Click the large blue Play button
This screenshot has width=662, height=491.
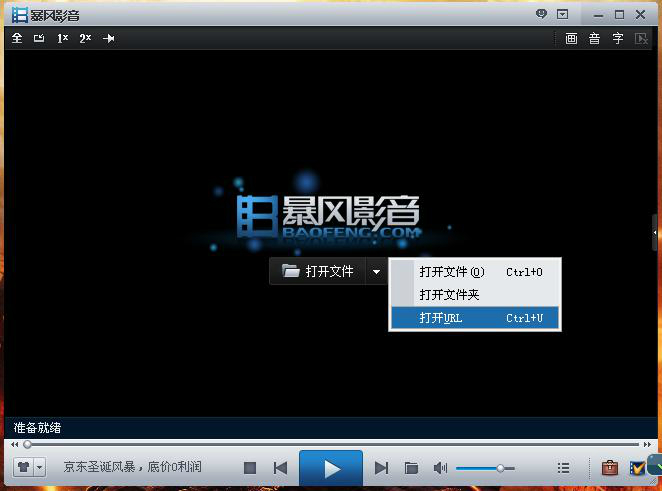pos(331,468)
